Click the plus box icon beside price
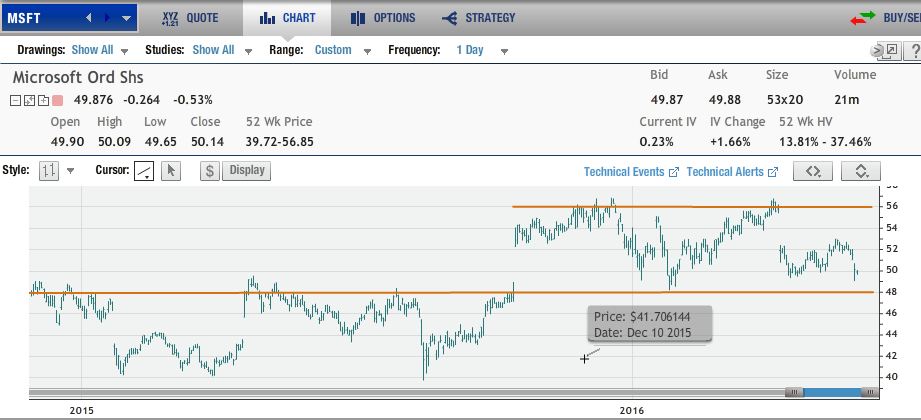The height and width of the screenshot is (420, 921). [42, 100]
